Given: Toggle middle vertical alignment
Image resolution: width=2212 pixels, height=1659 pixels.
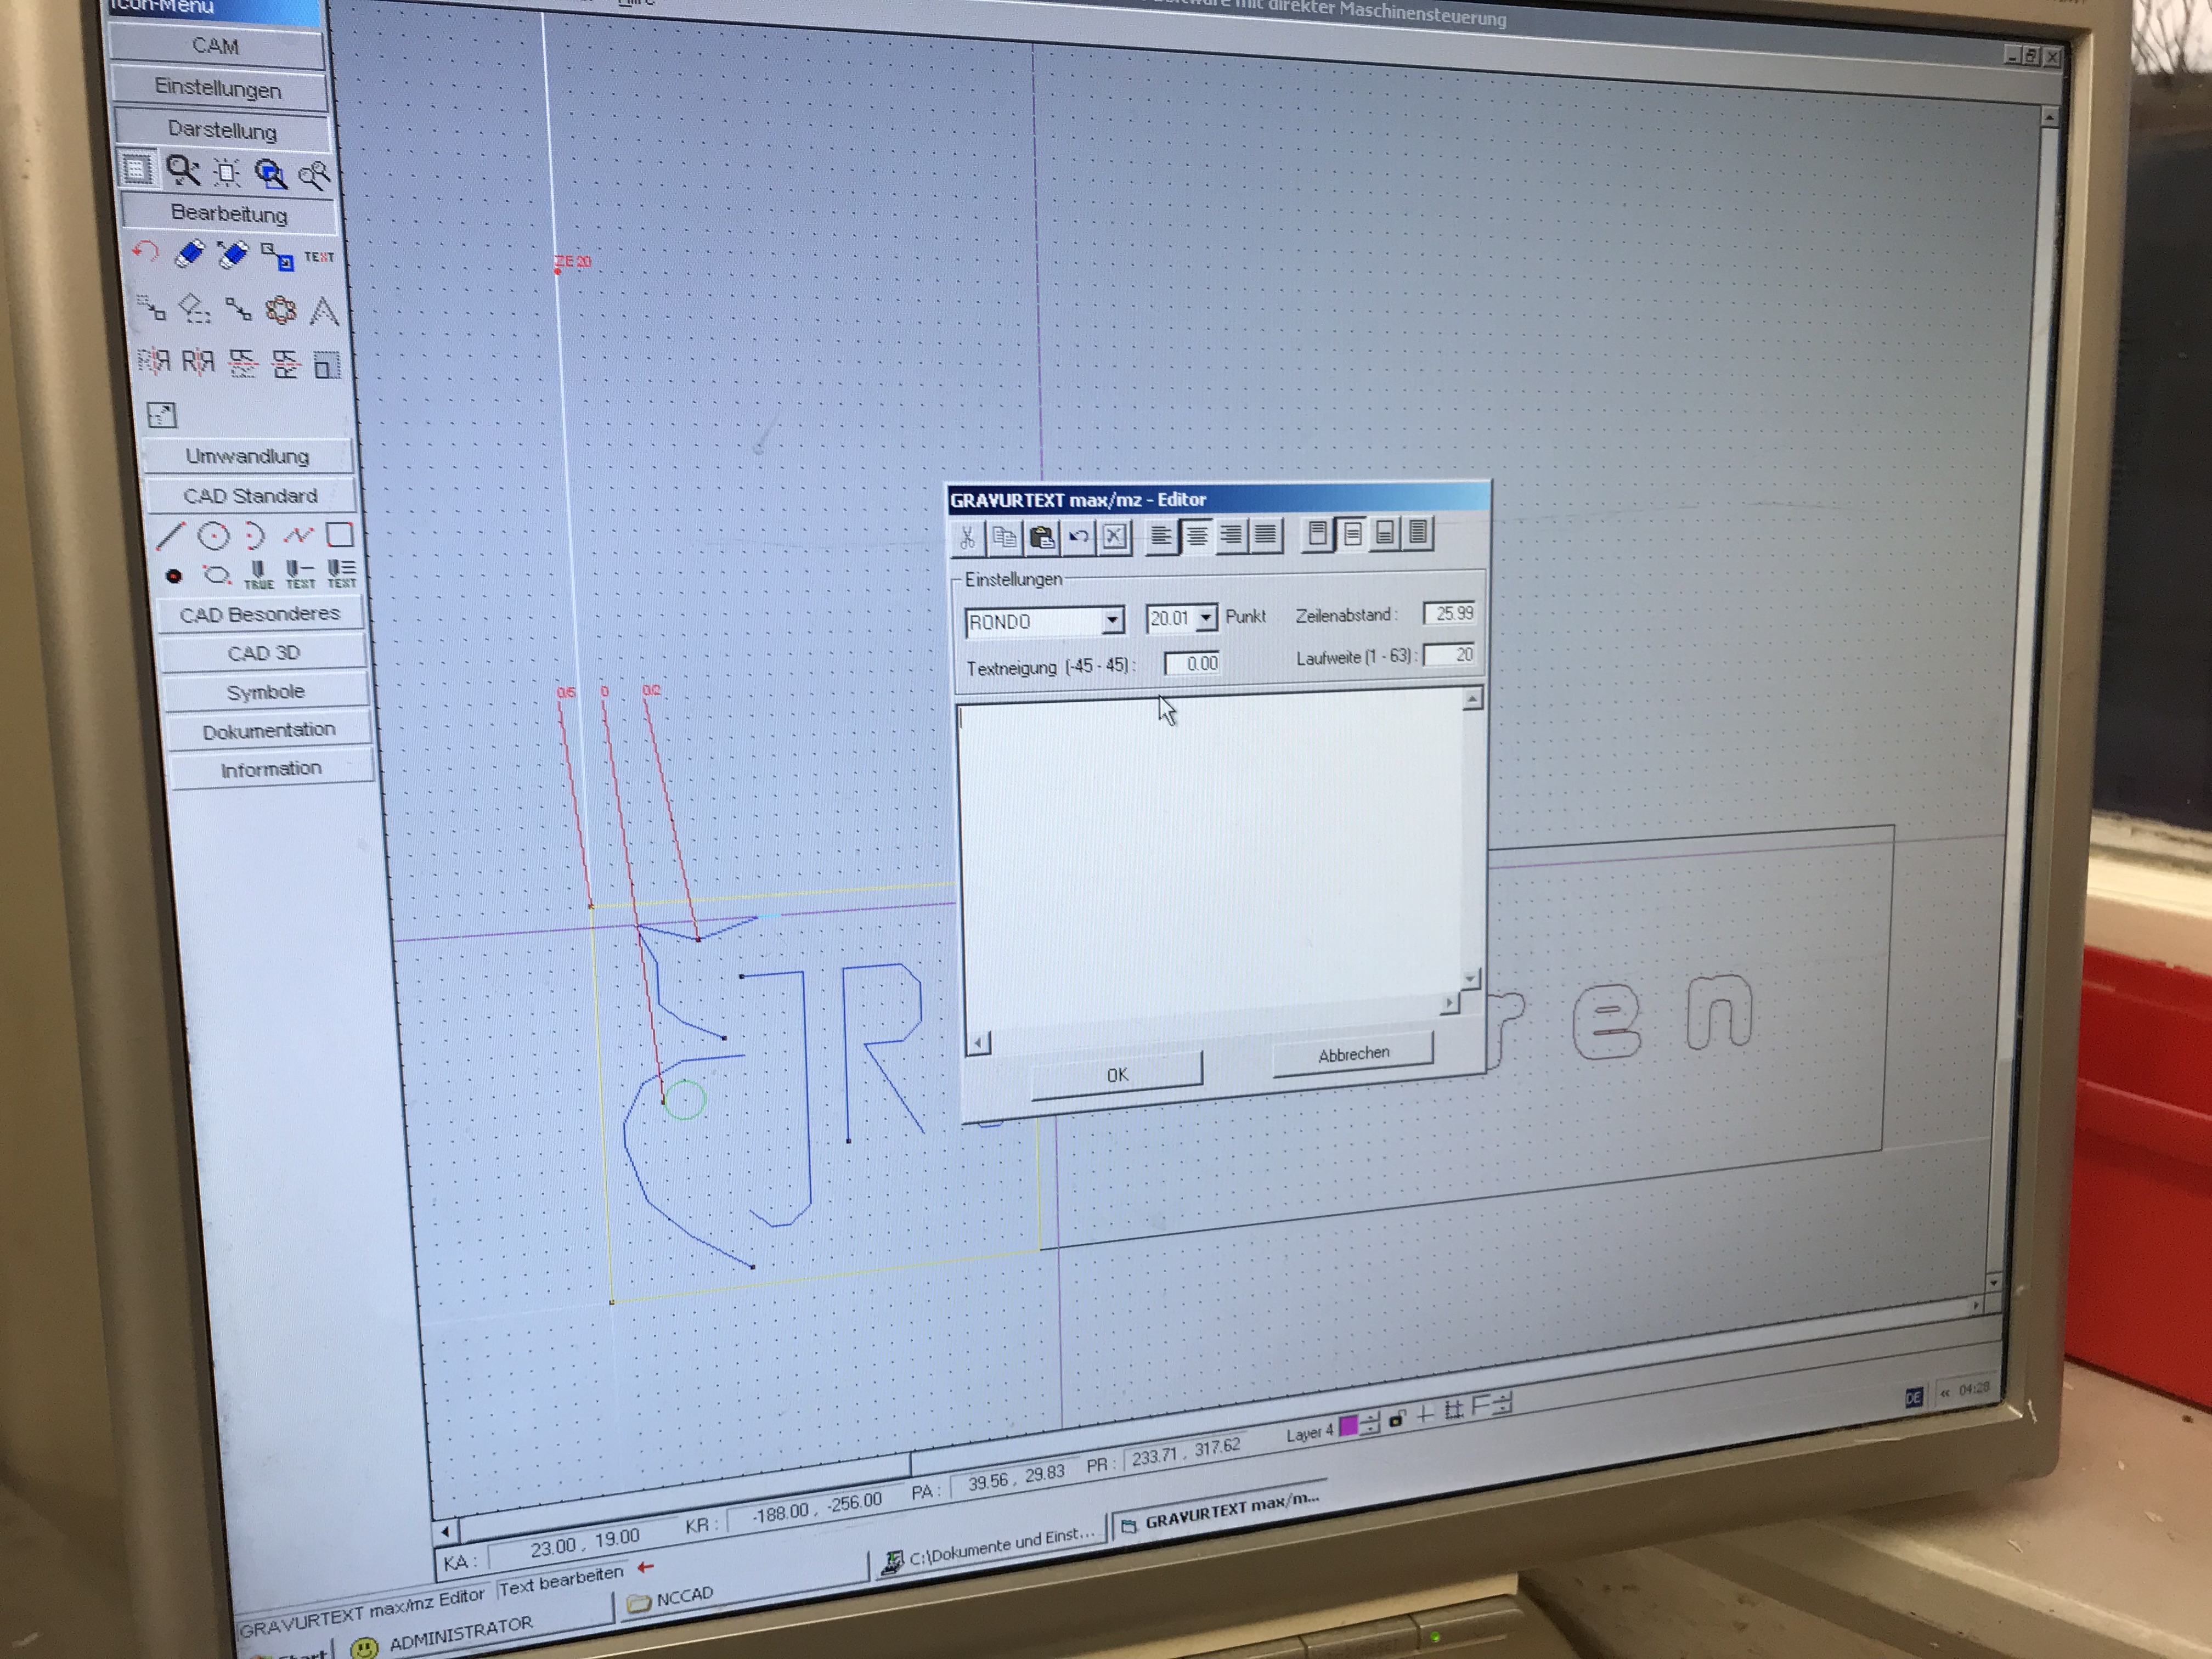Looking at the screenshot, I should coord(1352,534).
